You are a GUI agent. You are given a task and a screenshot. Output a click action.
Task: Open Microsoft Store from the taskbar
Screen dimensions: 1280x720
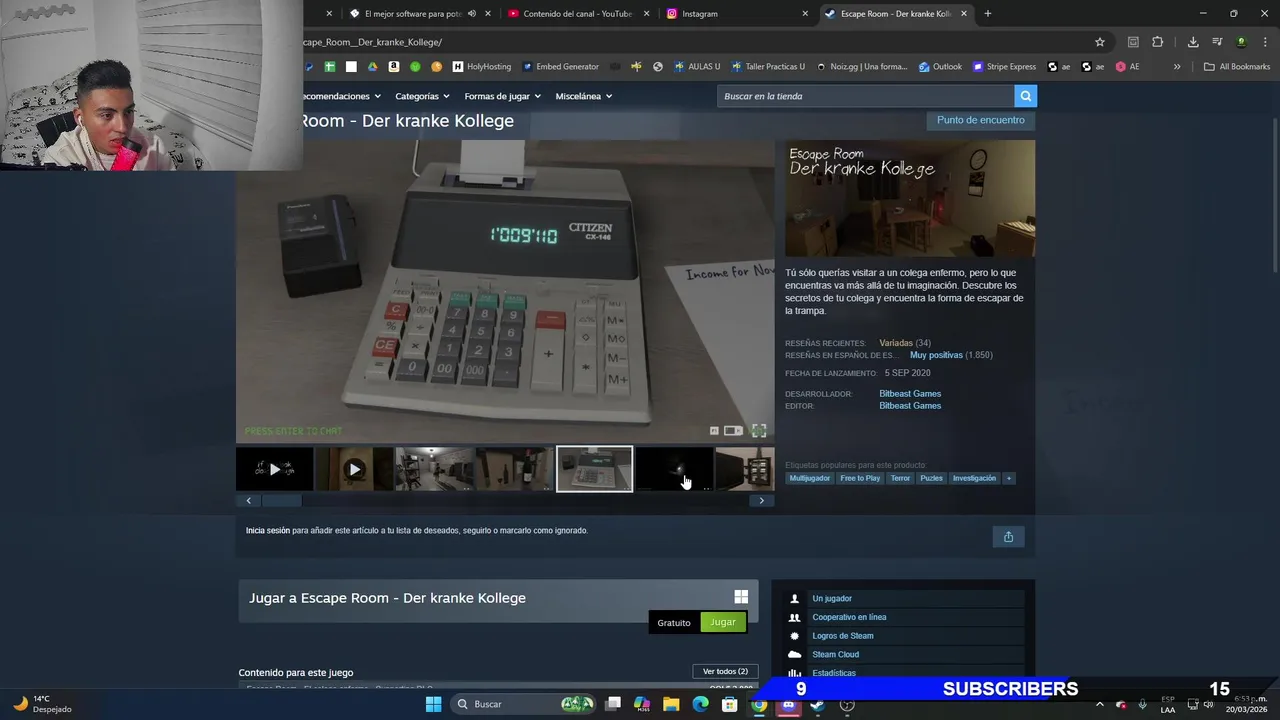(x=730, y=704)
